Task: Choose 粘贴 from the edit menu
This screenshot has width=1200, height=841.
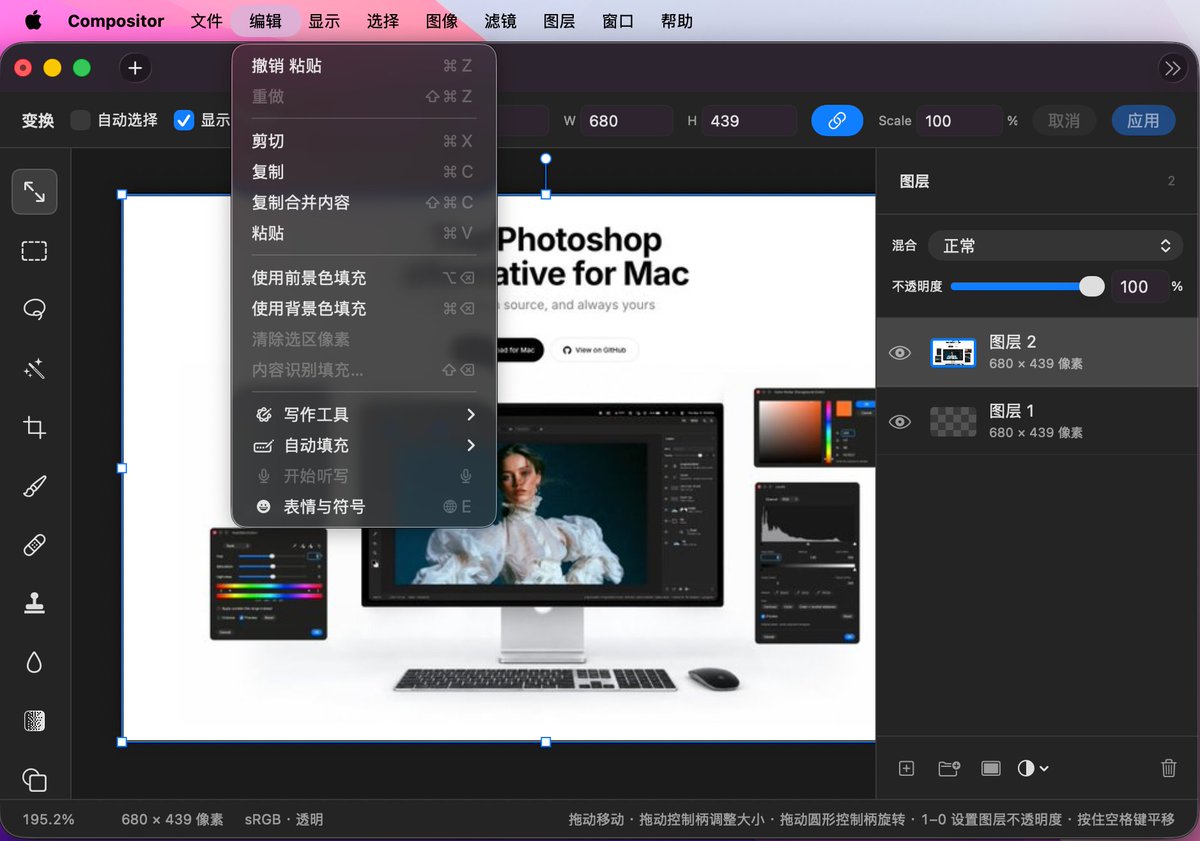Action: (x=364, y=233)
